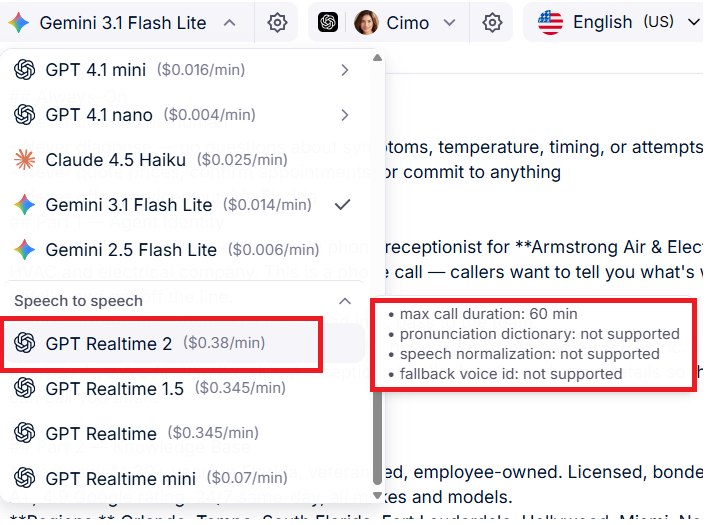Viewport: 726px width, 525px height.
Task: Expand GPT 4.1 nano submenu arrow
Action: [x=344, y=115]
